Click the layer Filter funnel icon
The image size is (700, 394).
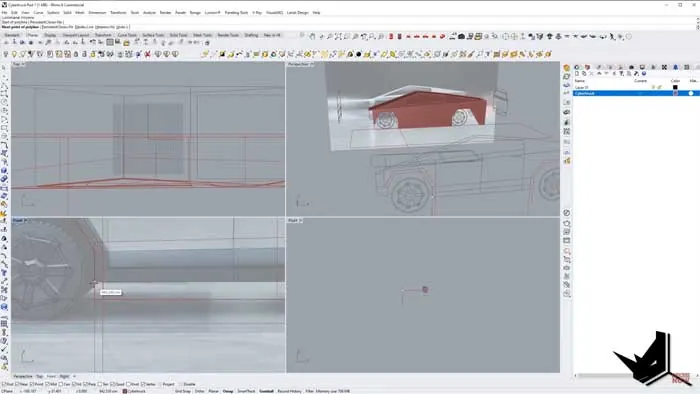point(621,74)
